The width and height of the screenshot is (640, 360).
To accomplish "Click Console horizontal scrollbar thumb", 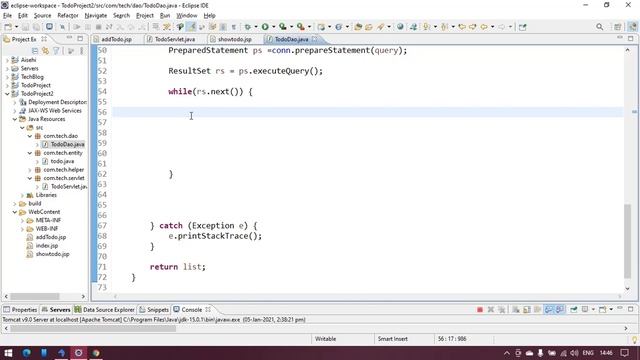I will (x=93, y=329).
